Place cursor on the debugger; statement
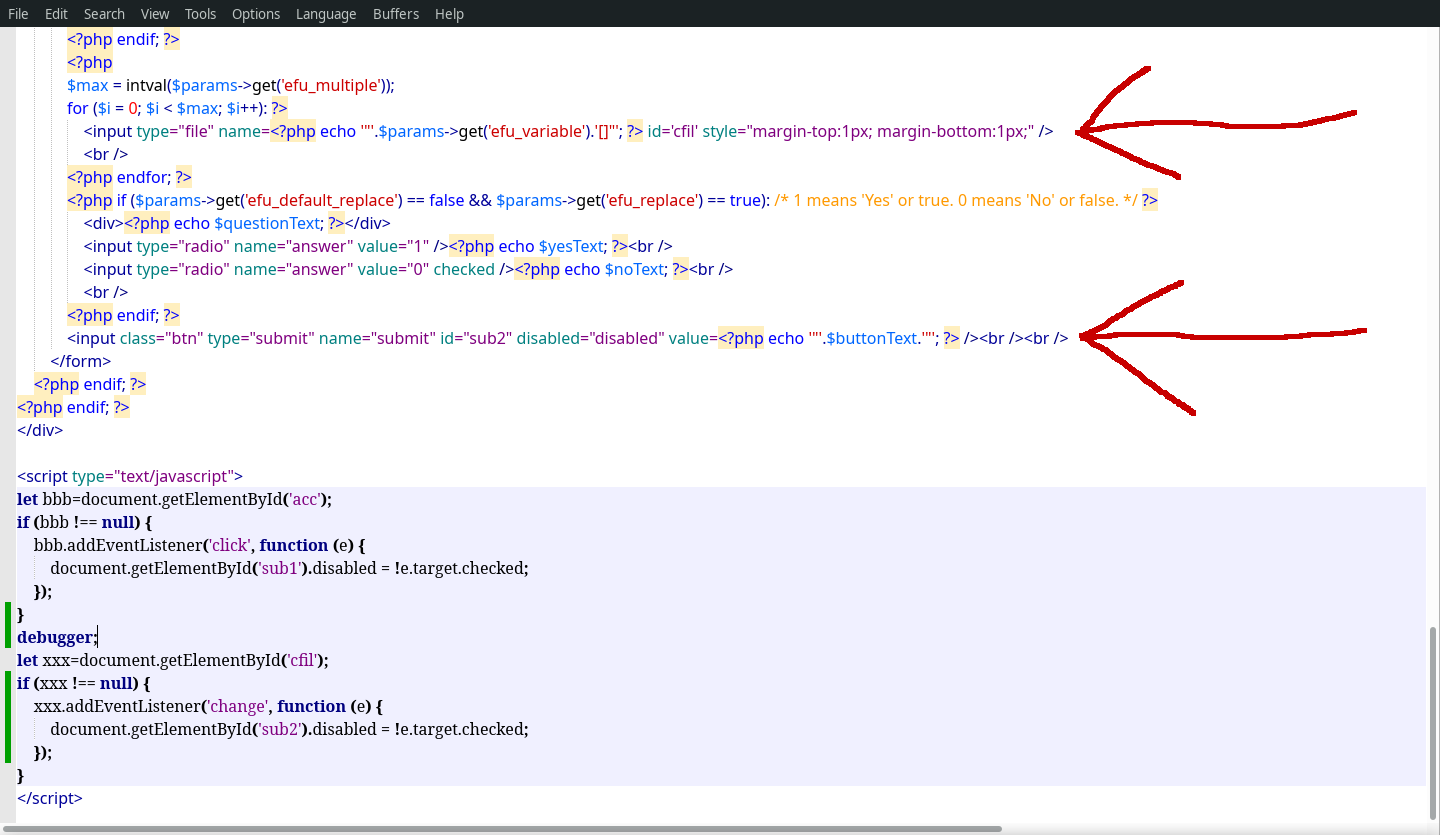The height and width of the screenshot is (835, 1440). [57, 637]
